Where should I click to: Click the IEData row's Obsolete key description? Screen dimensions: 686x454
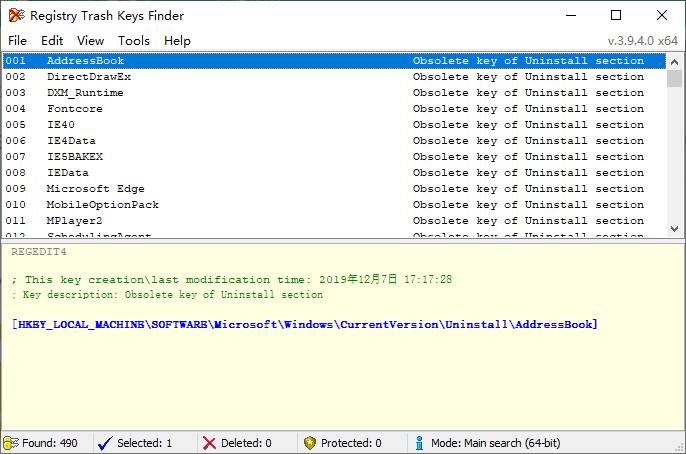tap(528, 172)
